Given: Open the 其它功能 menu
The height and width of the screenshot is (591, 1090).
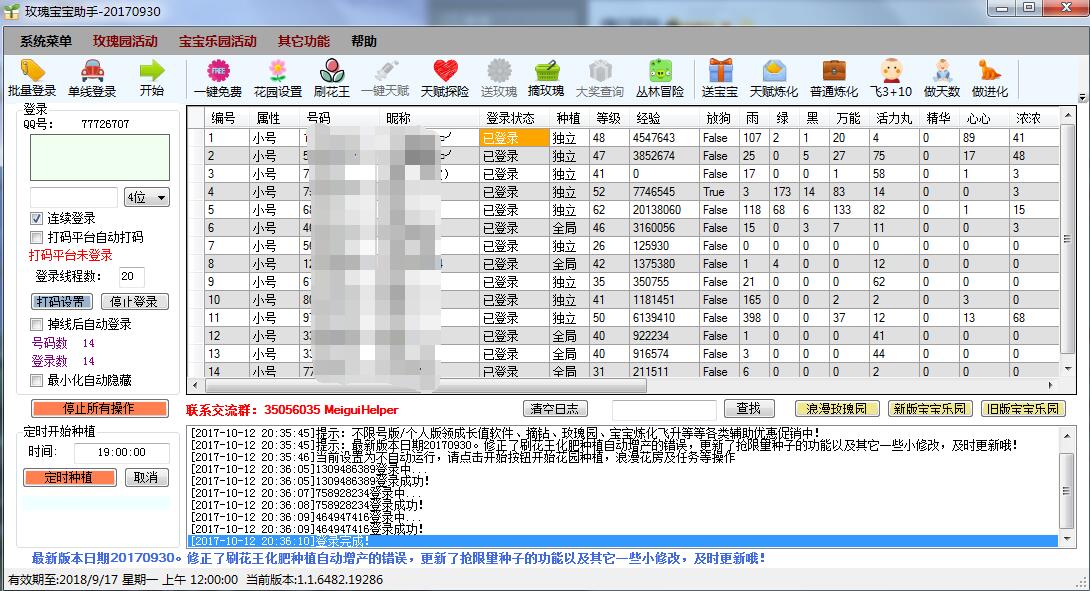Looking at the screenshot, I should click(x=303, y=41).
